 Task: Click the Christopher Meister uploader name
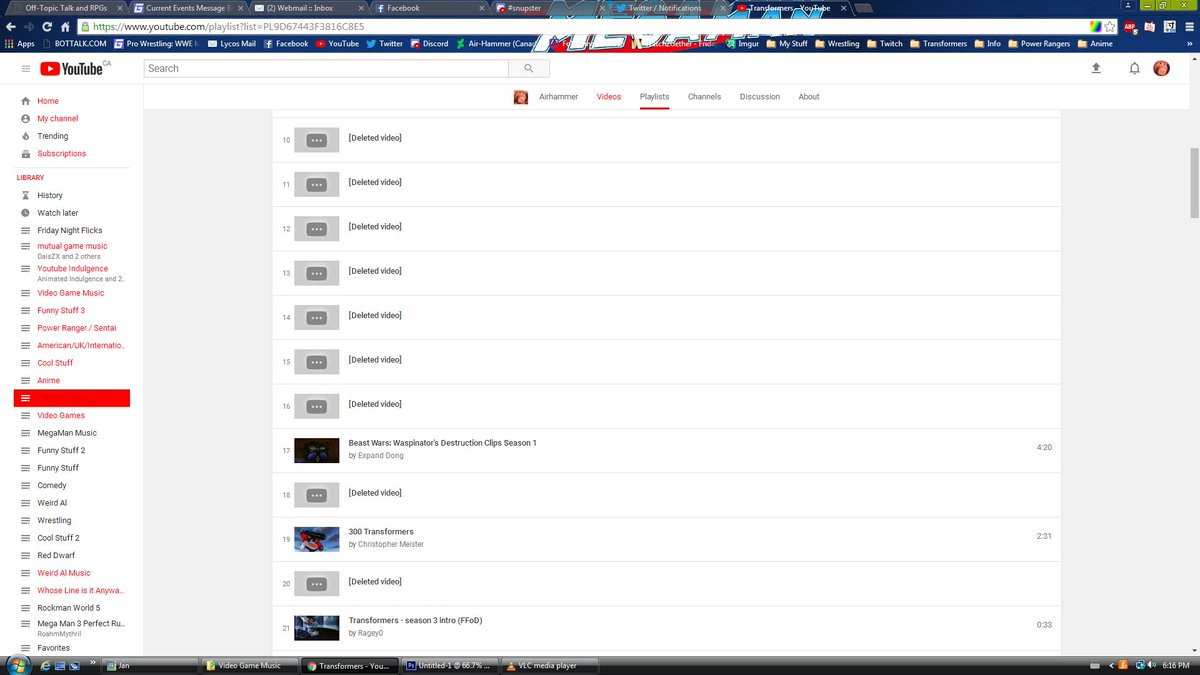click(391, 545)
